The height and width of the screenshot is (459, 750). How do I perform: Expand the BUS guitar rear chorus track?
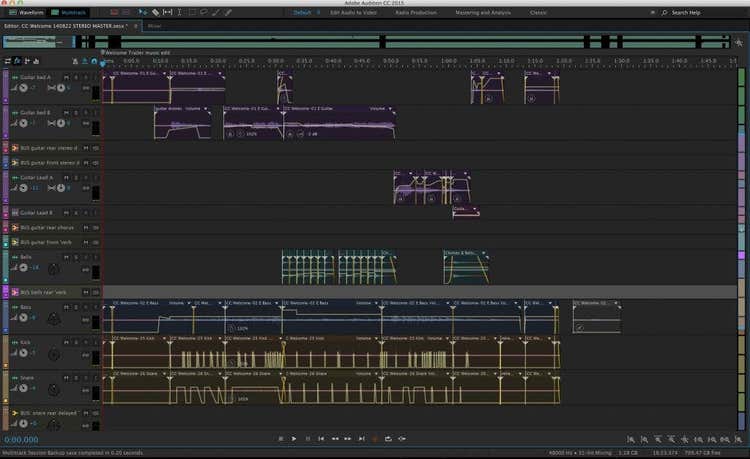pos(13,227)
